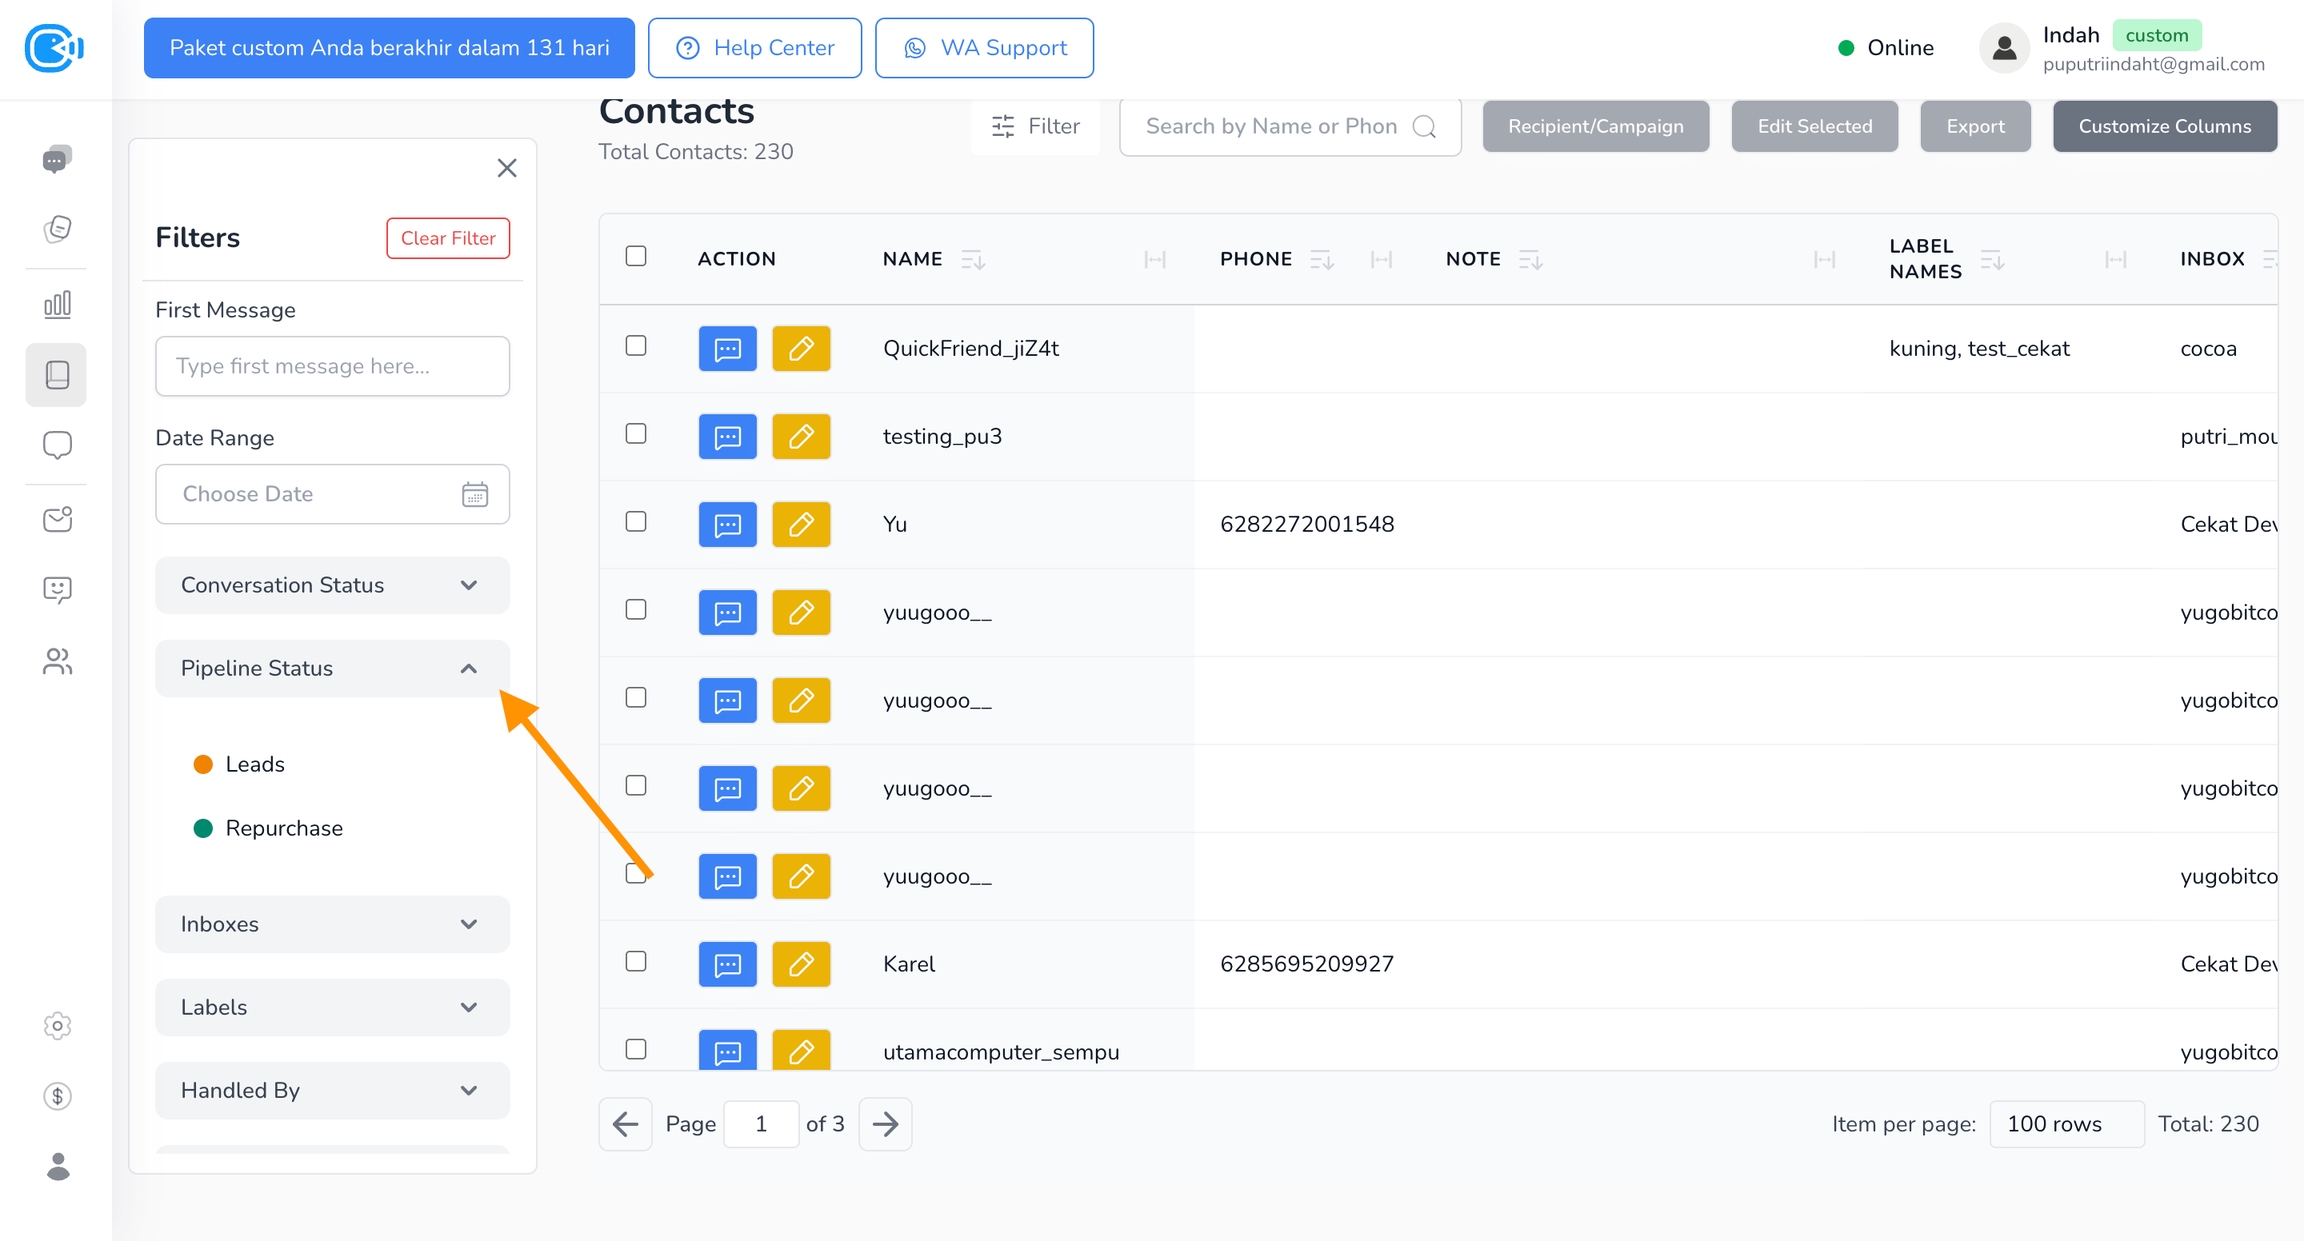Open chat for QuickFriend_jiZ4t contact
This screenshot has width=2304, height=1241.
[727, 348]
